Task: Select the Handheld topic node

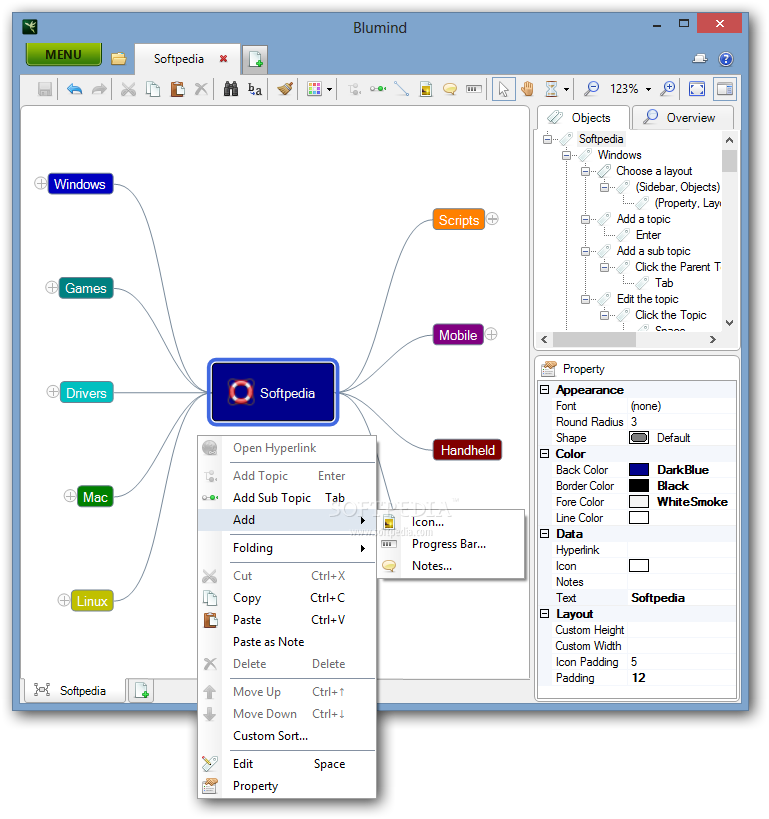Action: [x=468, y=450]
